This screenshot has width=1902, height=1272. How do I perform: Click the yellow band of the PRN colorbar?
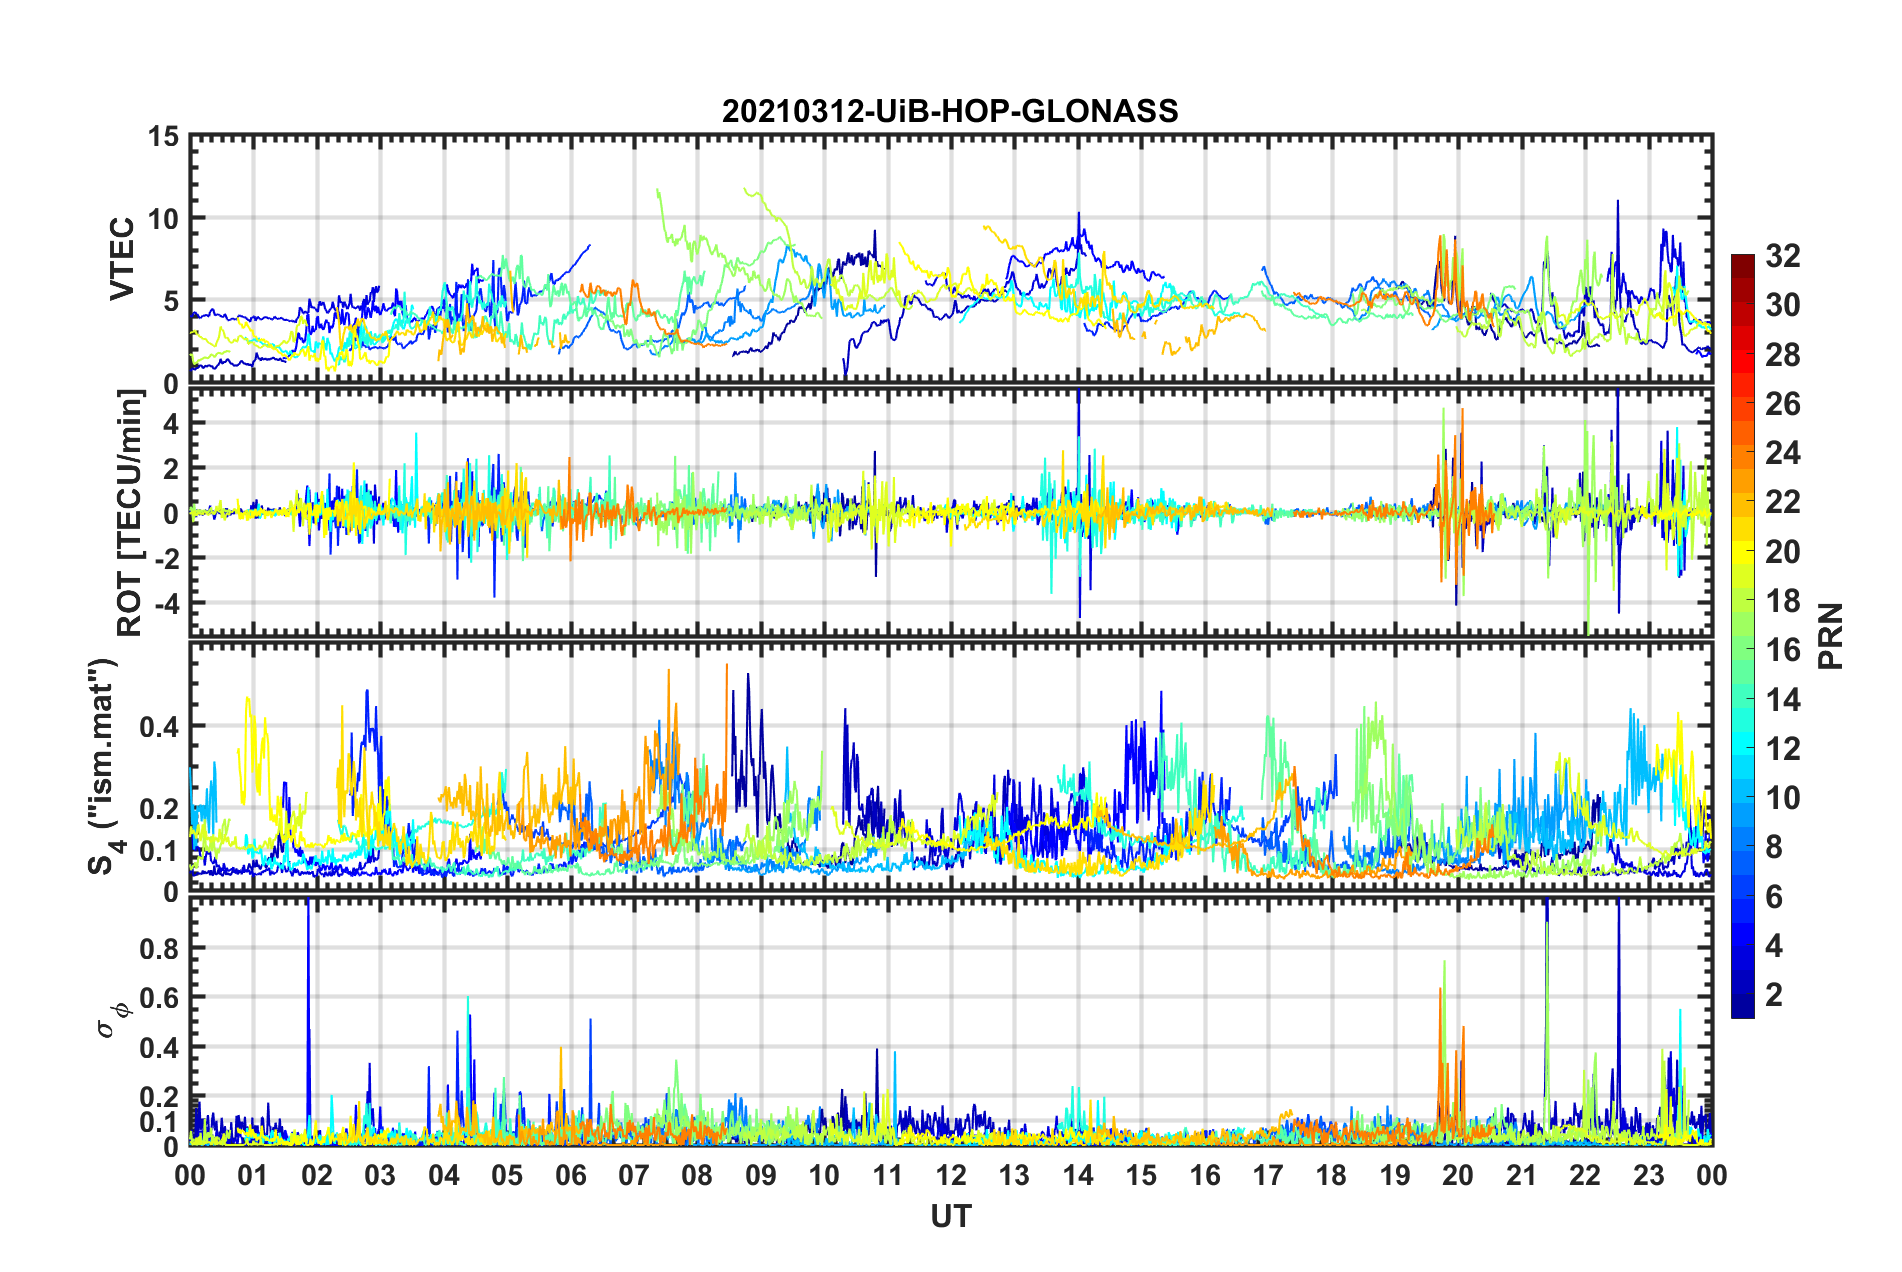(x=1742, y=551)
